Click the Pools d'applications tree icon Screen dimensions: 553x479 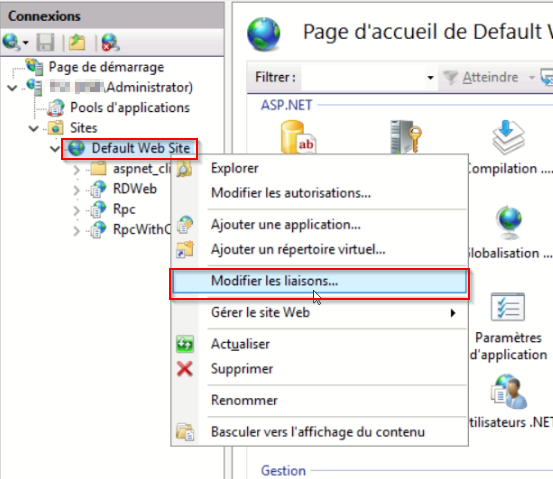click(x=56, y=108)
